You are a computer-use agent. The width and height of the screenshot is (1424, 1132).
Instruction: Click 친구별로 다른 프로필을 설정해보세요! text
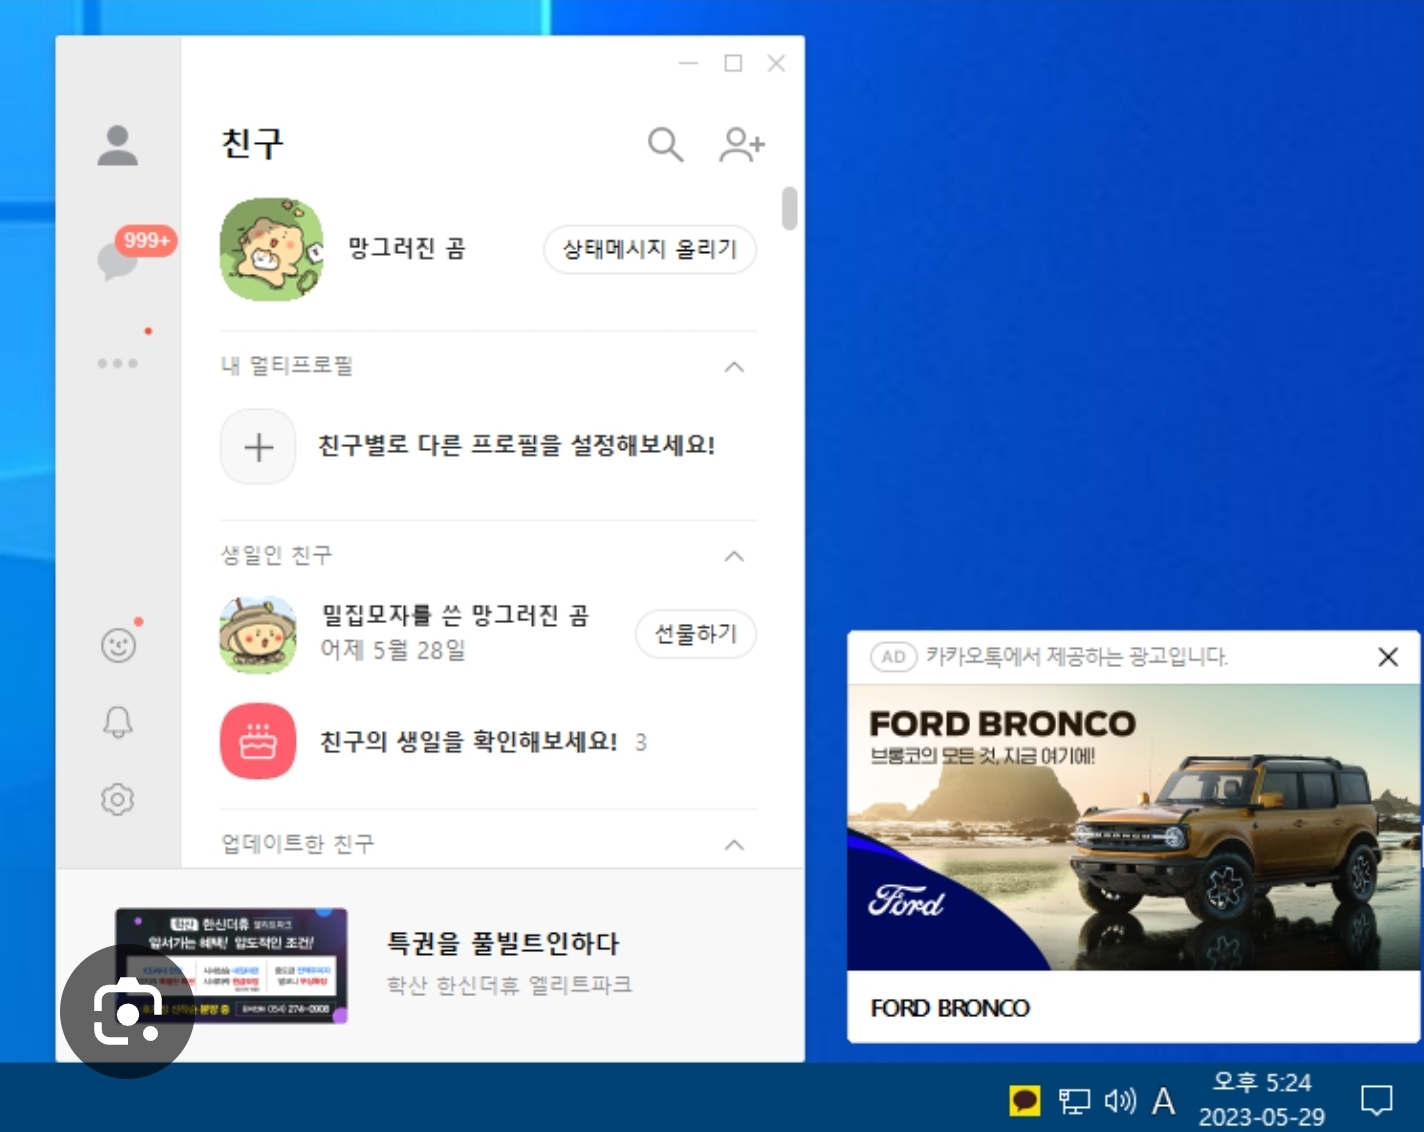click(x=516, y=445)
